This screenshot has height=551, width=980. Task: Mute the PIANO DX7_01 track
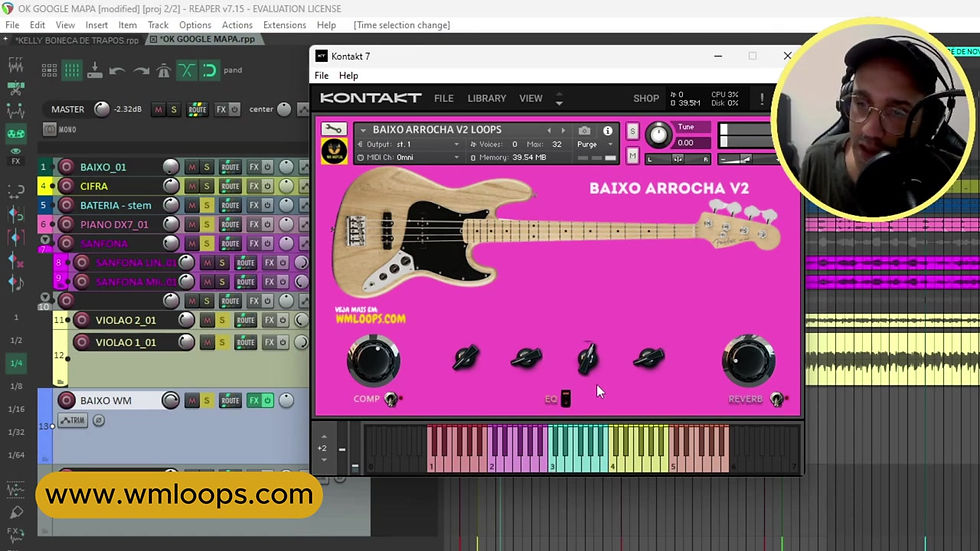(192, 224)
